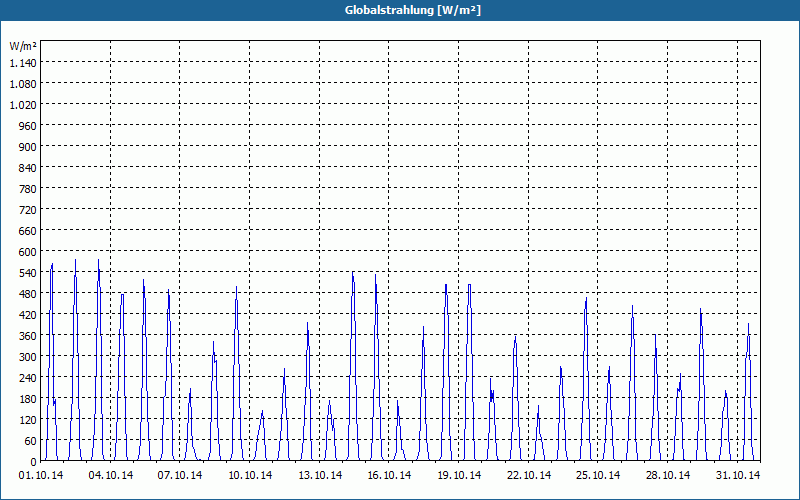Viewport: 800px width, 500px height.
Task: Click the 1.140 y-axis value
Action: 23,63
